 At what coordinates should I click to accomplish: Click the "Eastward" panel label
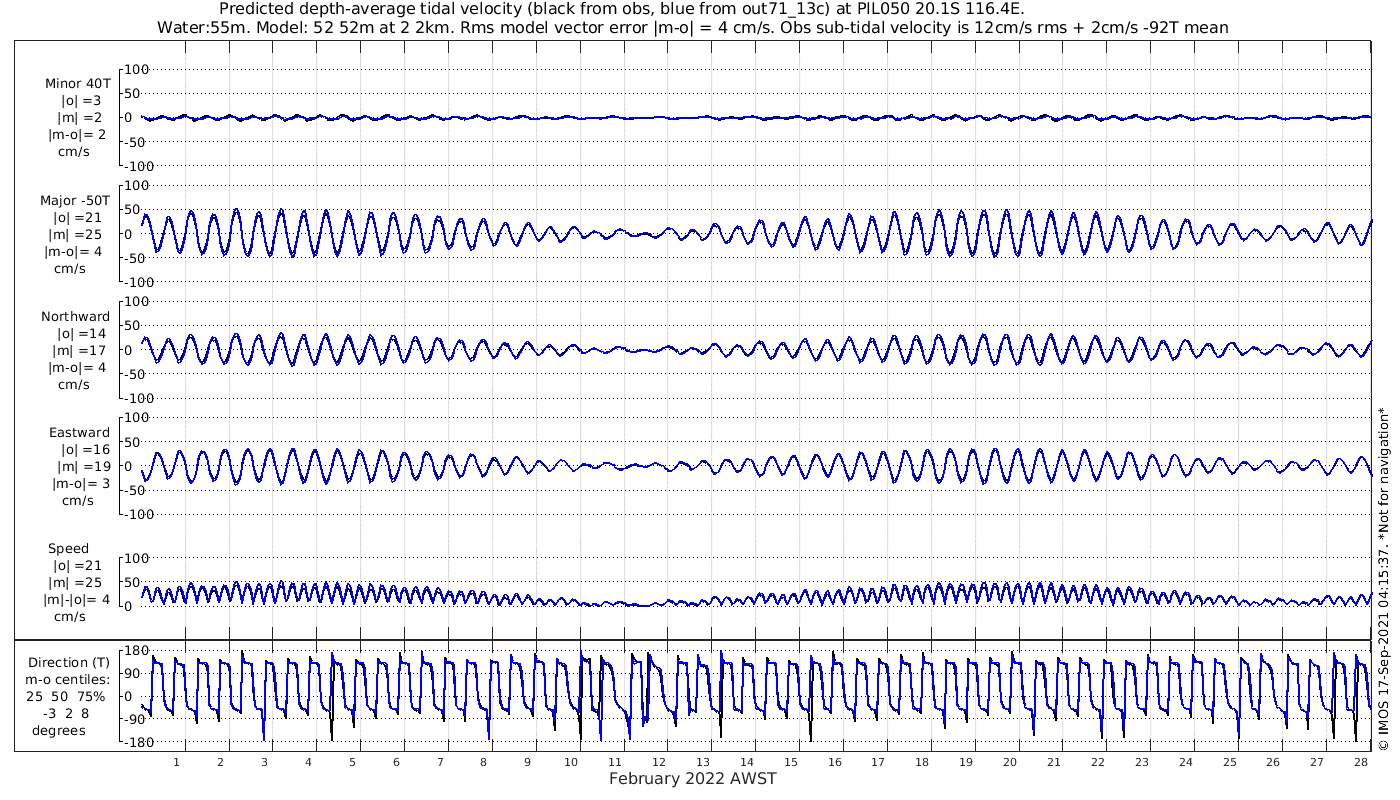pyautogui.click(x=79, y=433)
